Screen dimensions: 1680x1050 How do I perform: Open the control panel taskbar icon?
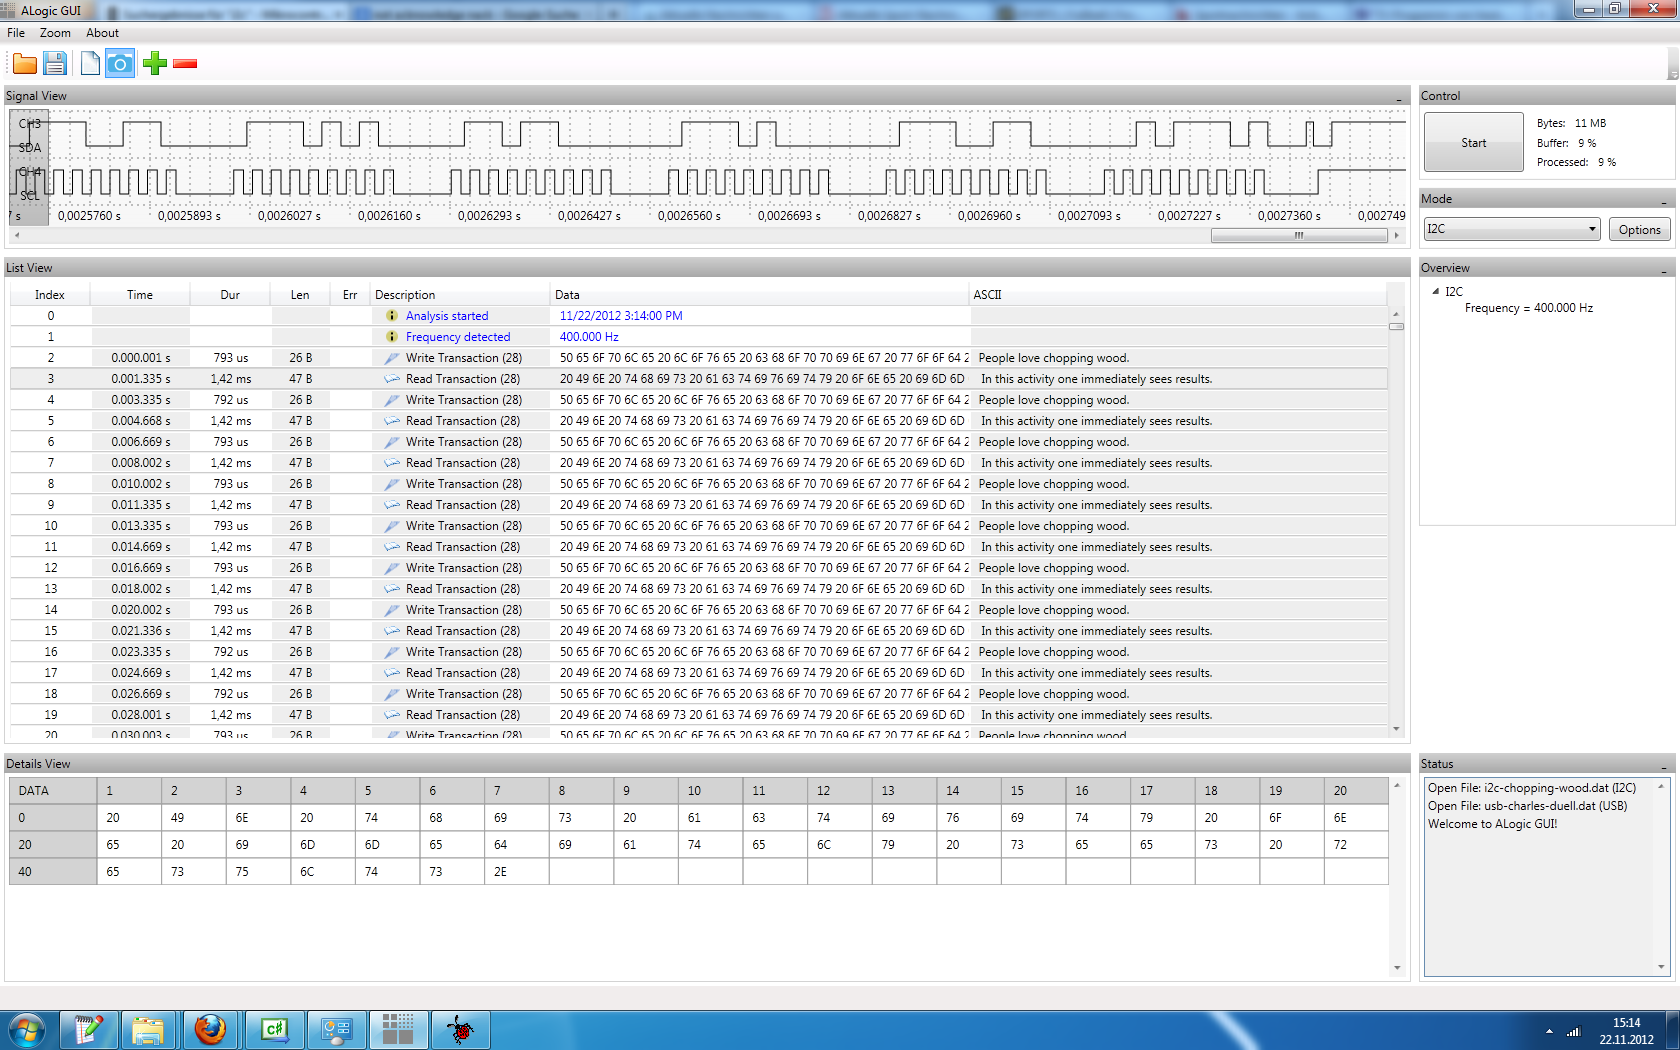click(x=336, y=1030)
